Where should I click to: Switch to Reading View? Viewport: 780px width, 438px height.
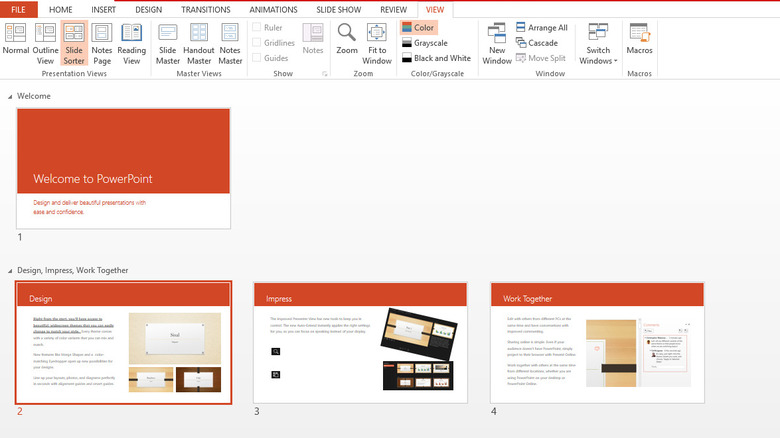pyautogui.click(x=131, y=44)
